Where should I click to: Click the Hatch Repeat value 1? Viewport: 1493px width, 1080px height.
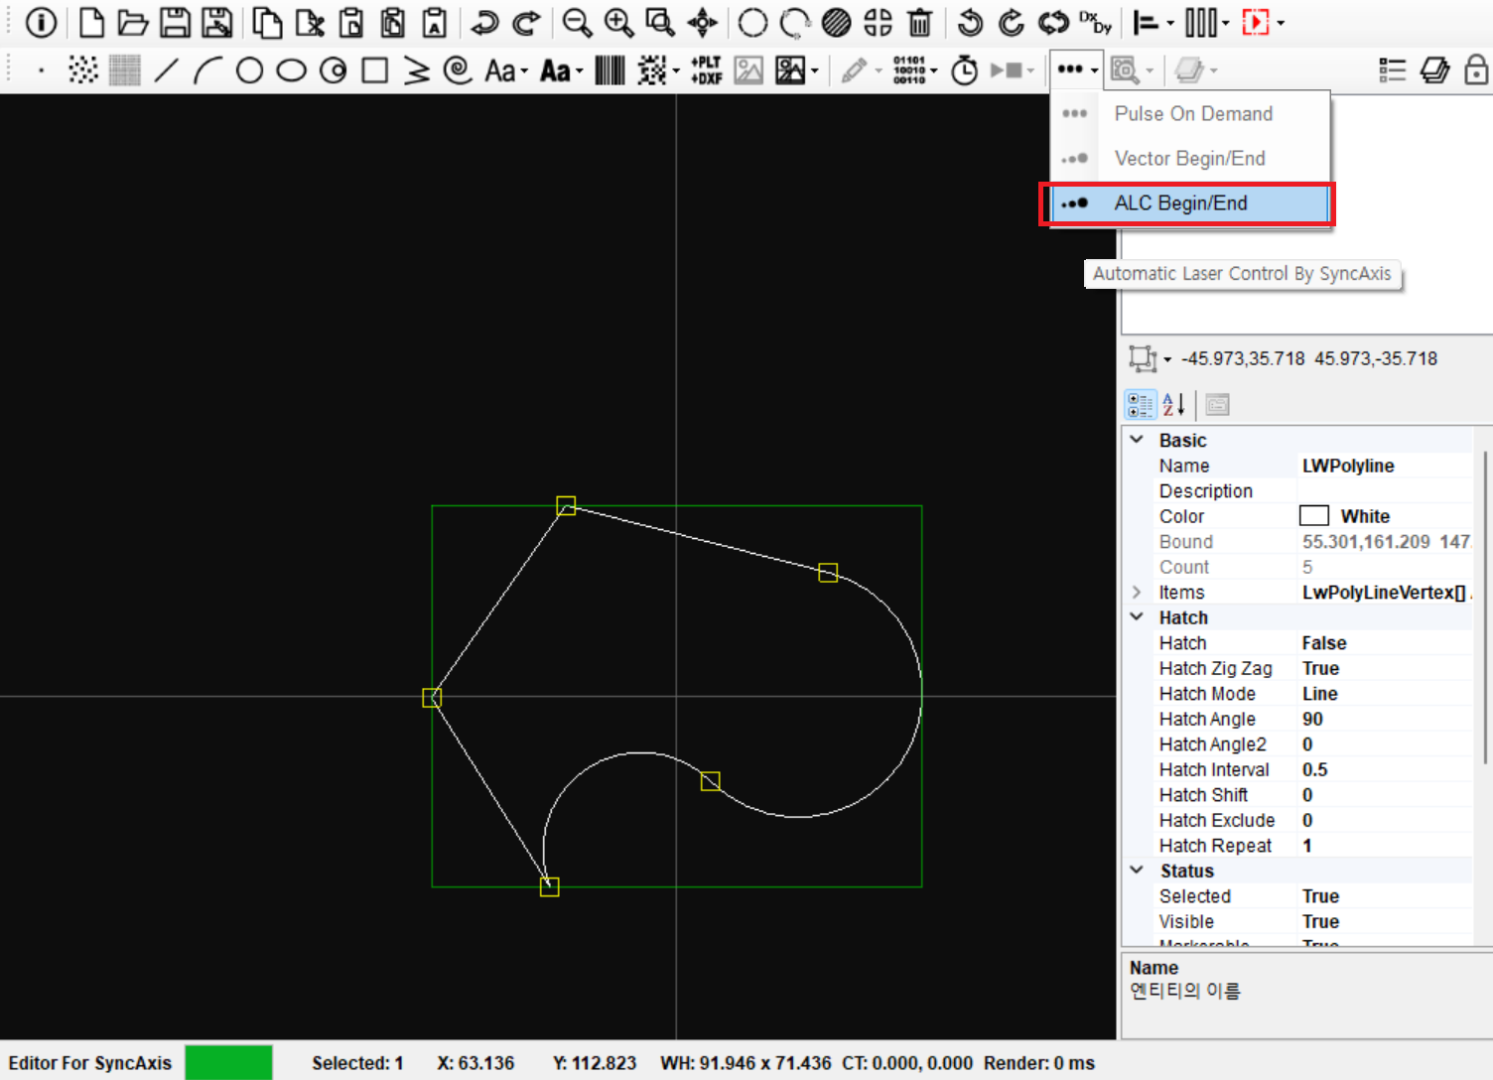coord(1384,846)
